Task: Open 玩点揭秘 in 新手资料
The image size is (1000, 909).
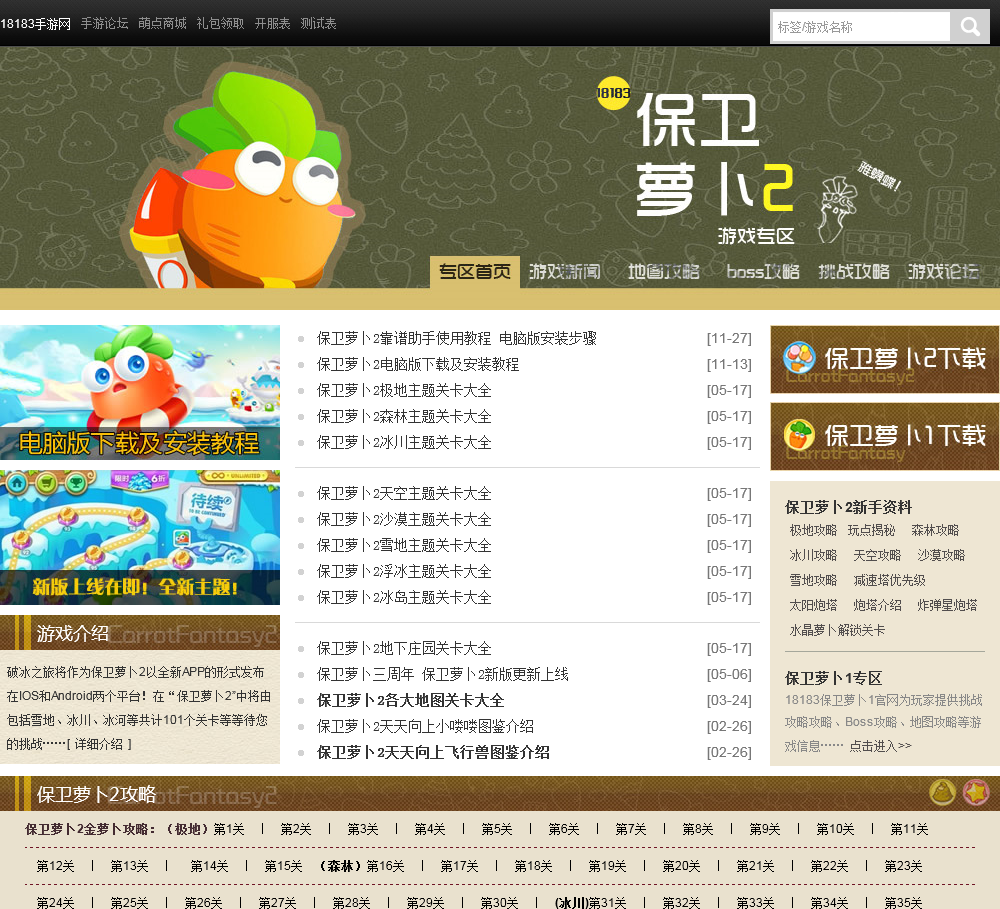Action: tap(871, 531)
